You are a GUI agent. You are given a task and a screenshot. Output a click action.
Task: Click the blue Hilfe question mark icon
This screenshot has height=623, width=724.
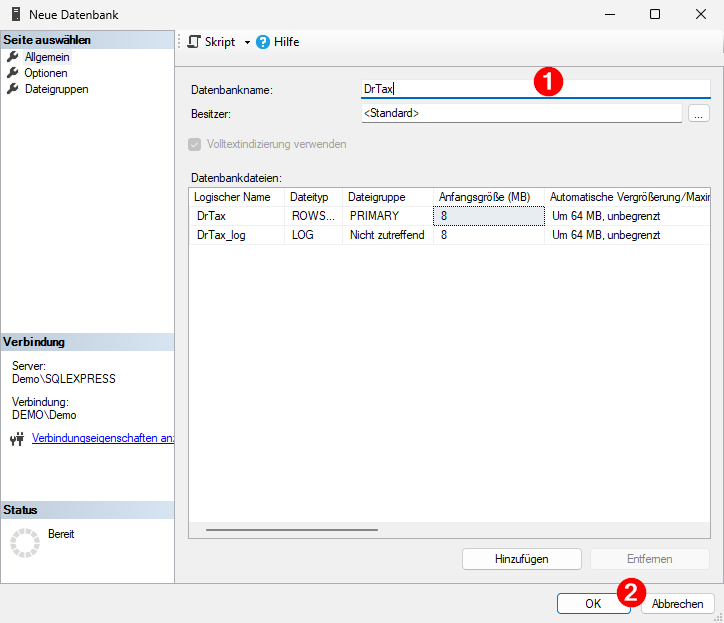click(263, 42)
